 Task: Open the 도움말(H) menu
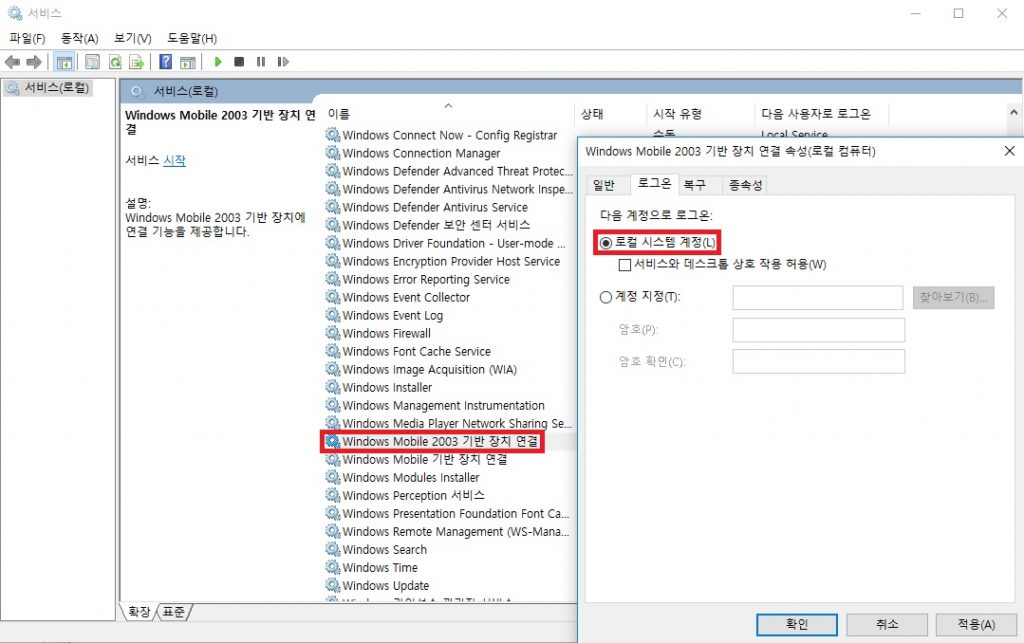pos(192,39)
